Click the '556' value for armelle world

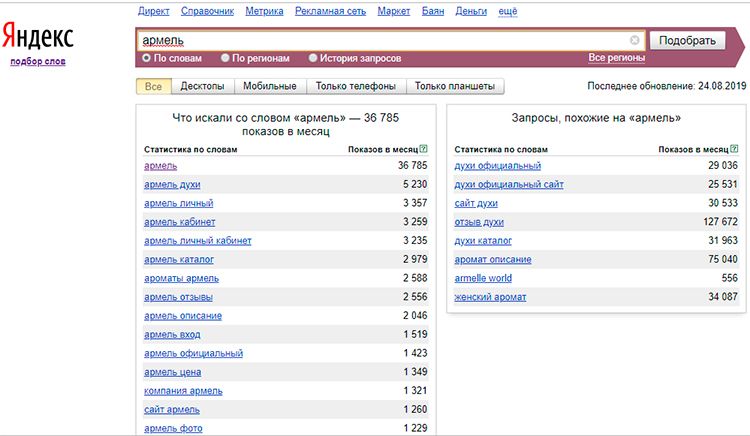coord(730,278)
